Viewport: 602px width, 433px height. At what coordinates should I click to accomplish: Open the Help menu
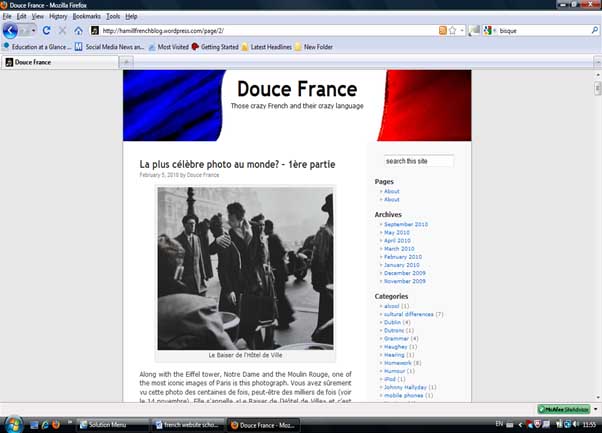tap(131, 16)
